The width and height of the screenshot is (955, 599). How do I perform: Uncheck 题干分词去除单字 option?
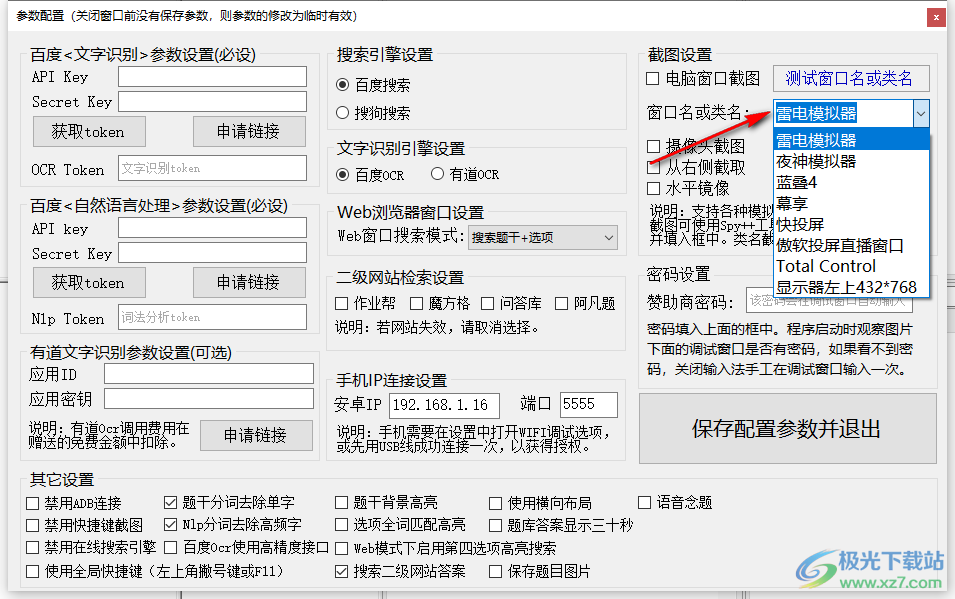[x=171, y=503]
